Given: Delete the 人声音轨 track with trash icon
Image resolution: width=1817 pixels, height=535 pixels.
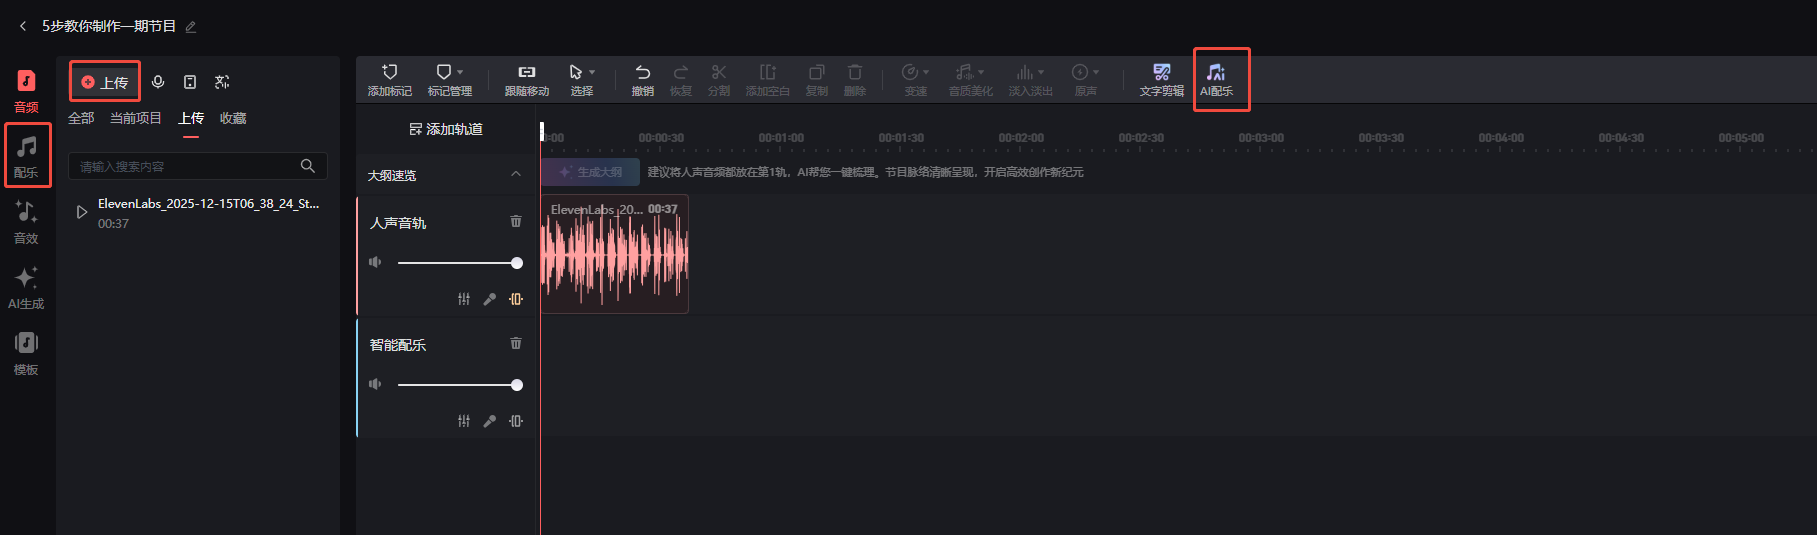Looking at the screenshot, I should (x=516, y=221).
